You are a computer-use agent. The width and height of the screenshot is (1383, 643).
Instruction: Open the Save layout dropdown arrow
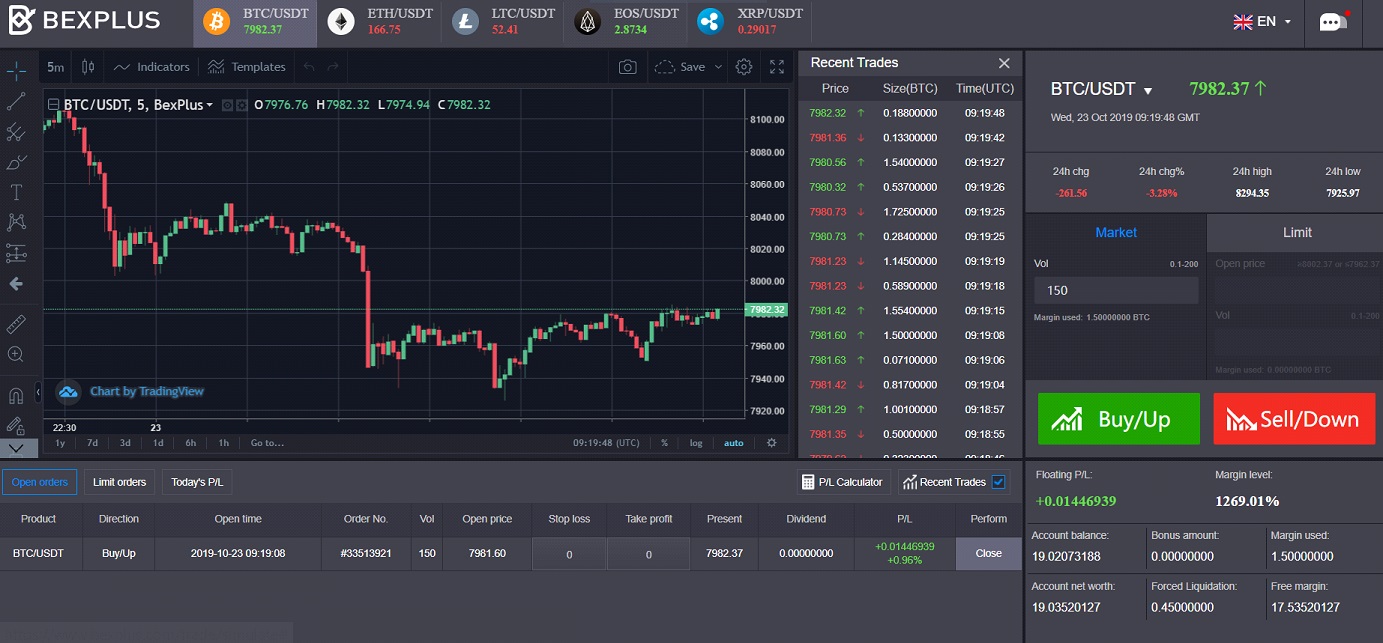tap(717, 67)
